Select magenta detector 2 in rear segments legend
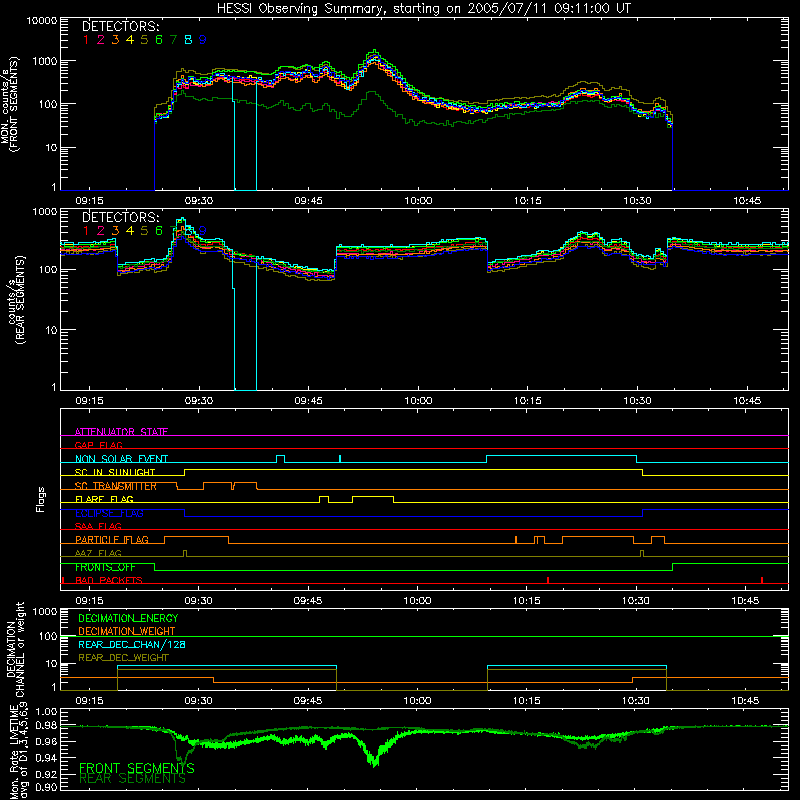Image resolution: width=800 pixels, height=800 pixels. tap(101, 231)
